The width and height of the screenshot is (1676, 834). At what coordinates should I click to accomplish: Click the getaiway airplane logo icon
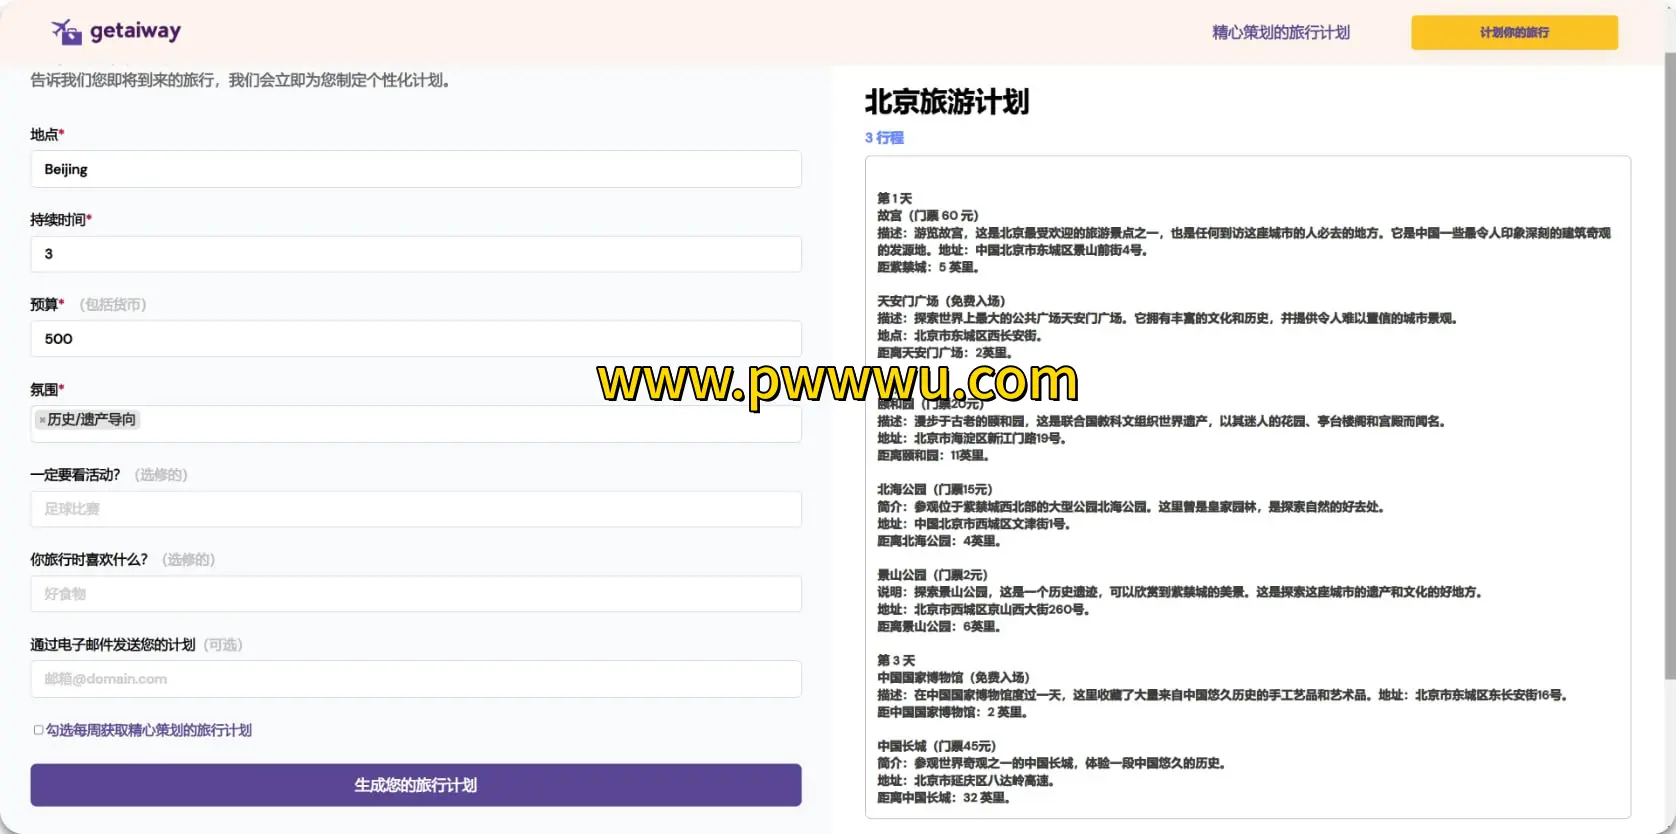coord(66,32)
